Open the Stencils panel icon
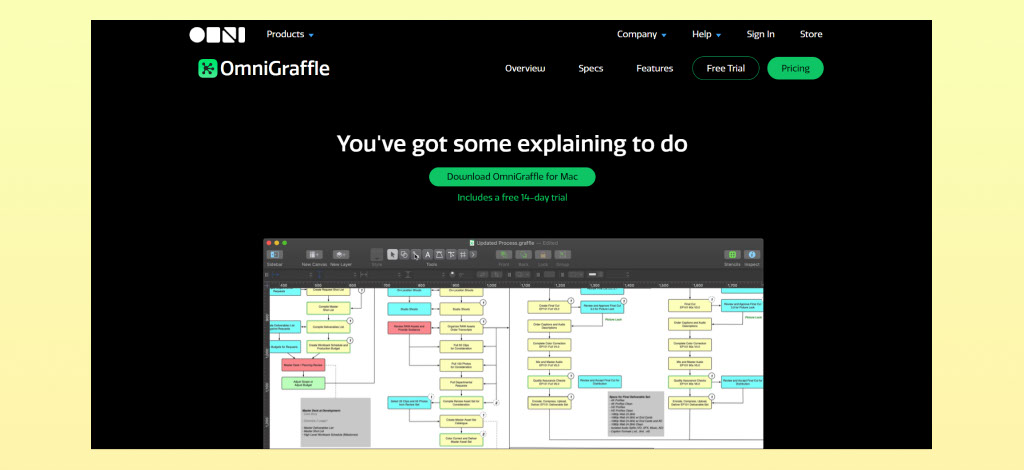Viewport: 1024px width, 470px height. [x=732, y=255]
